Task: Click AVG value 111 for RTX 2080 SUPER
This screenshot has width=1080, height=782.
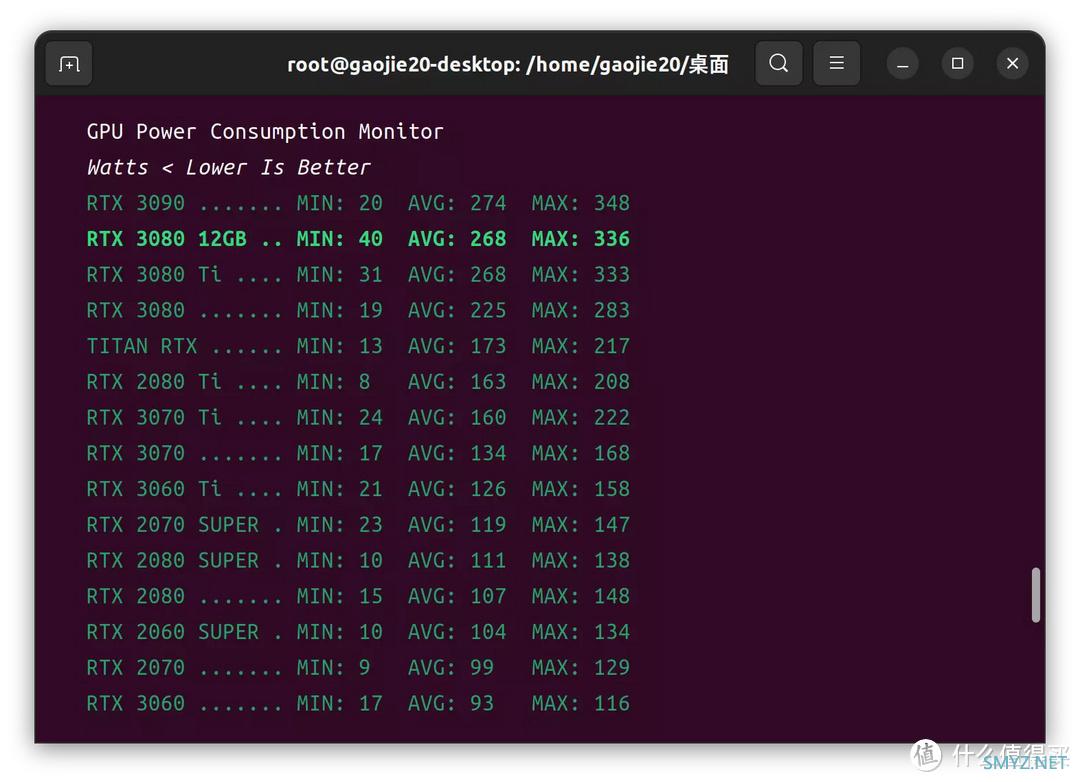Action: (488, 561)
